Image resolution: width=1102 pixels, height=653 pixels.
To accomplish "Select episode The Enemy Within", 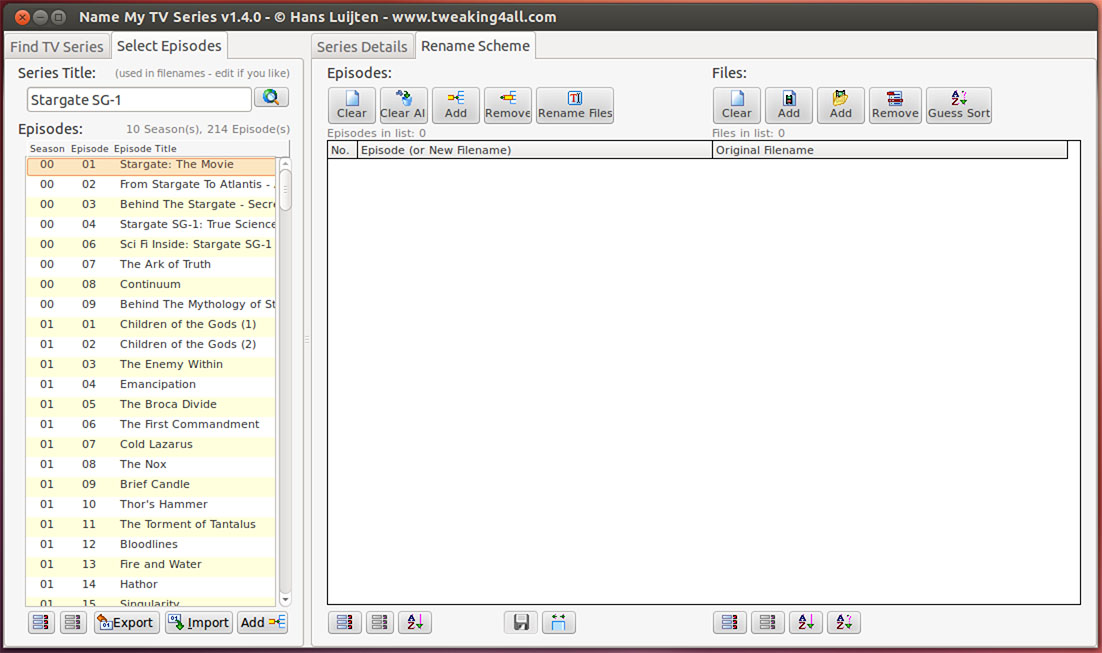I will click(151, 365).
